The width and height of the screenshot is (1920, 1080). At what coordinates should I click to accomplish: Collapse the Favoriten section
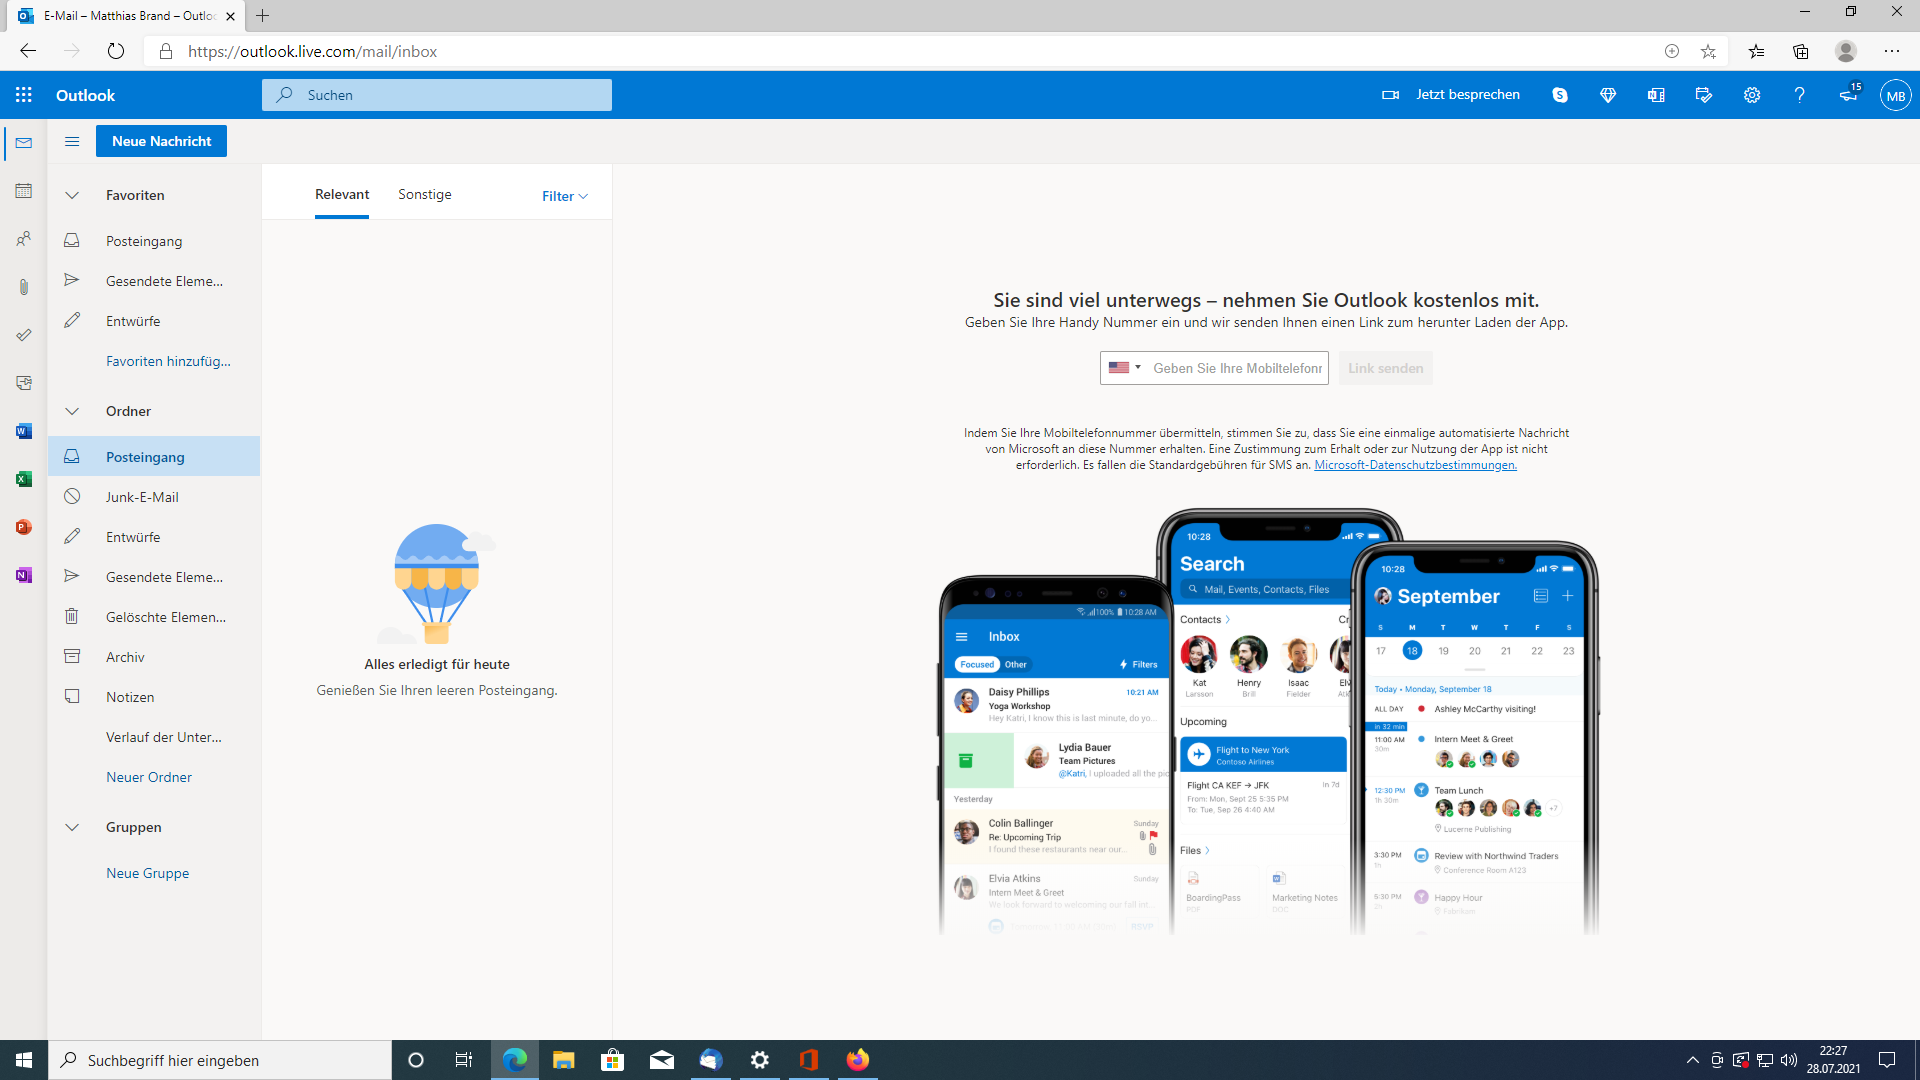tap(72, 195)
